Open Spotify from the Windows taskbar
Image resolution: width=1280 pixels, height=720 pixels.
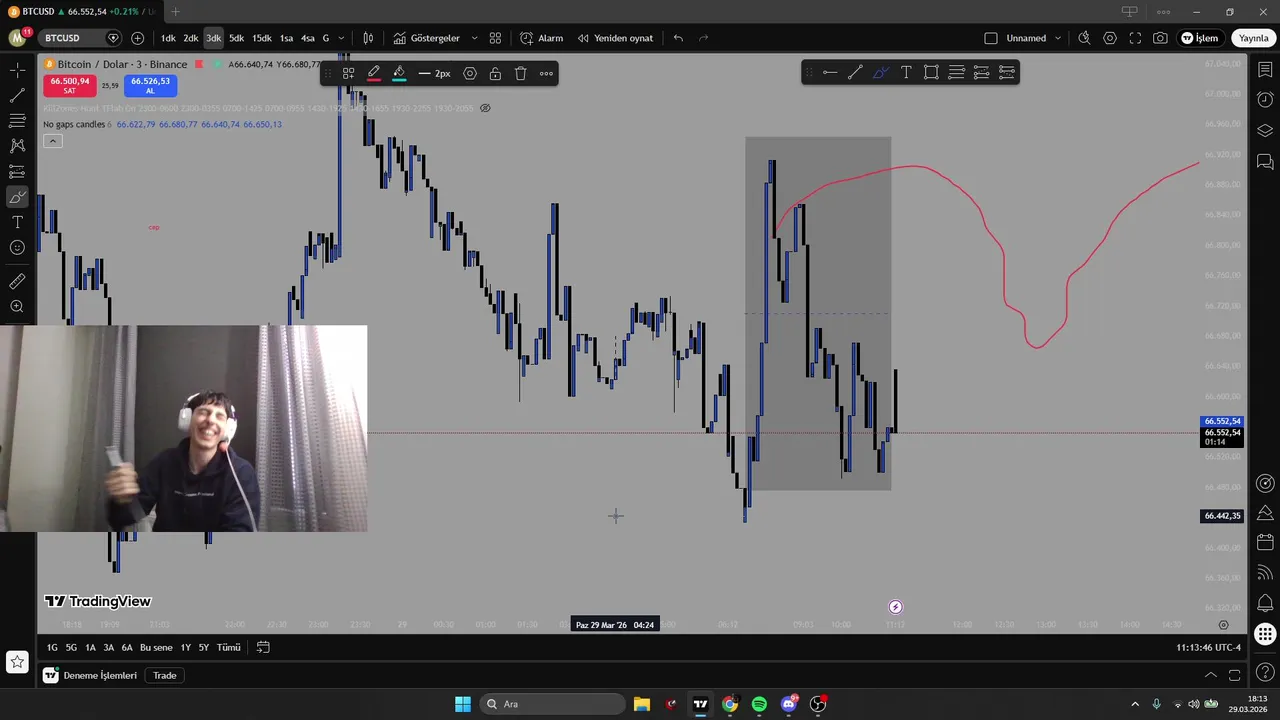759,704
